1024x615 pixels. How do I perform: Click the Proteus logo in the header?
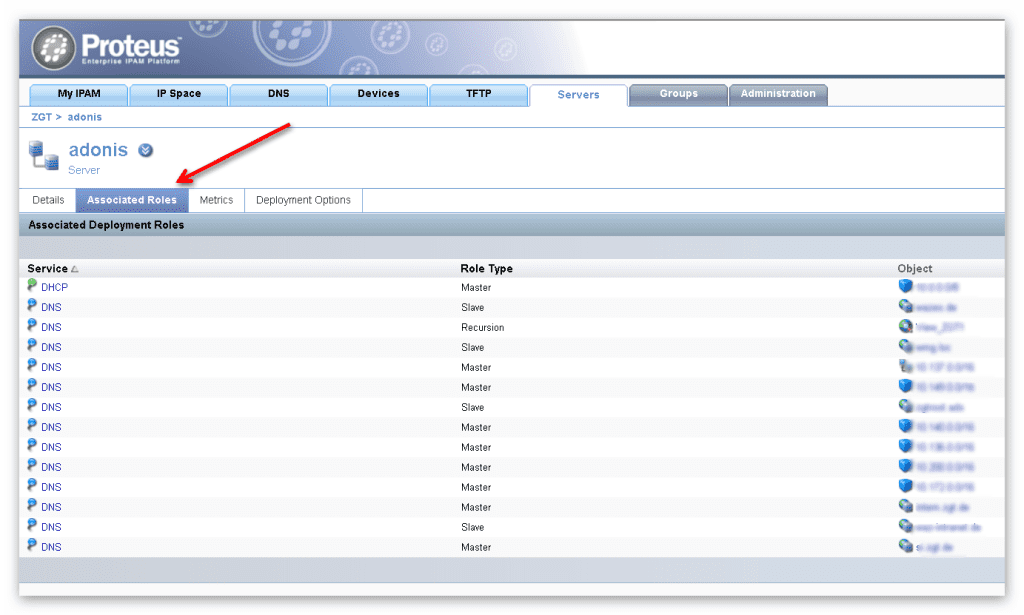click(x=106, y=48)
